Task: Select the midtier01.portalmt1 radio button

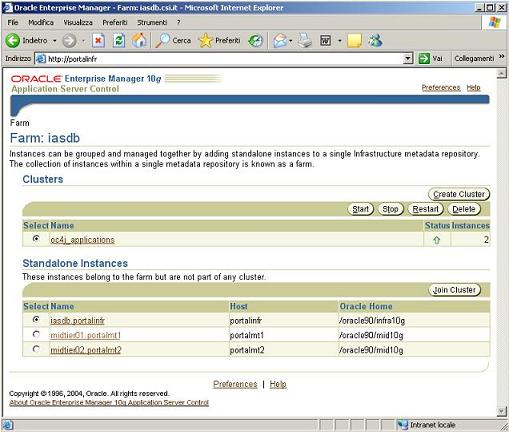Action: 36,334
